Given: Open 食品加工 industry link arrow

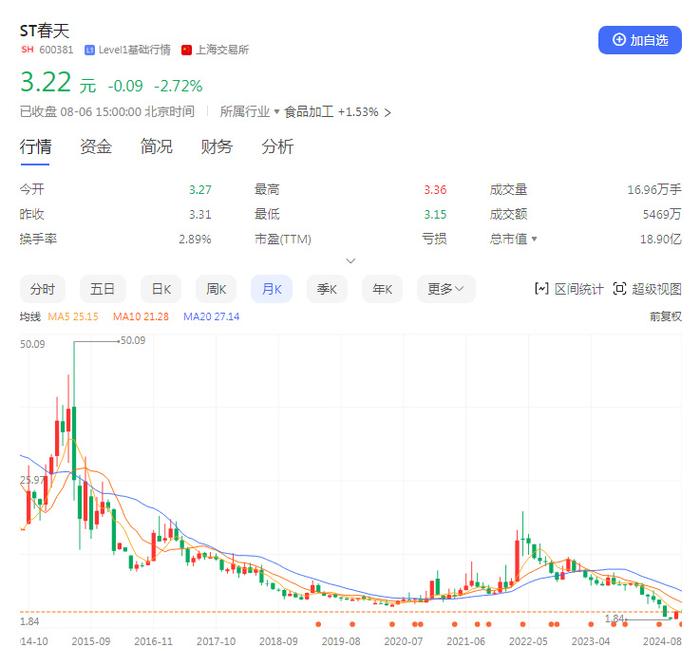Looking at the screenshot, I should coord(388,113).
